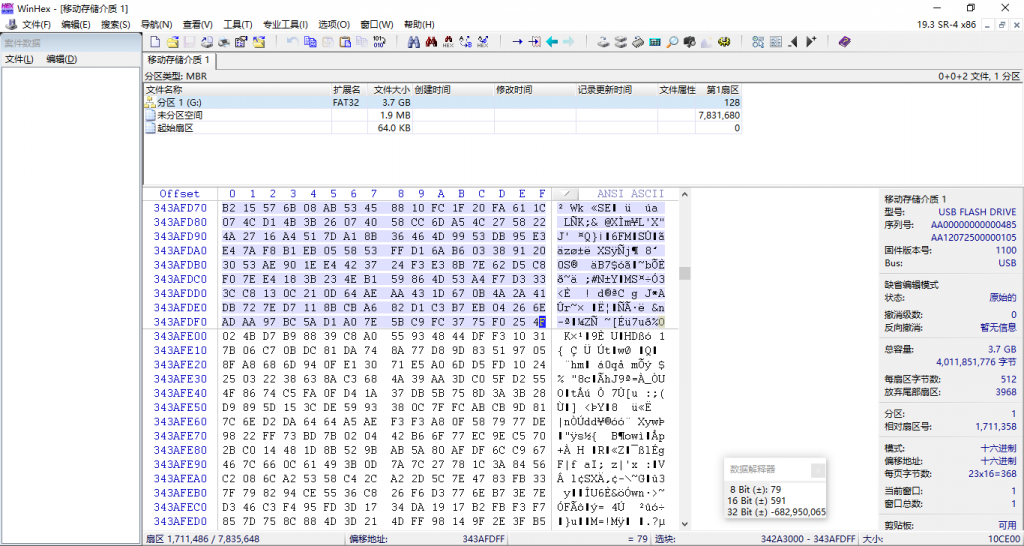The image size is (1024, 546).
Task: Click the Open RAM icon
Action: tap(637, 42)
